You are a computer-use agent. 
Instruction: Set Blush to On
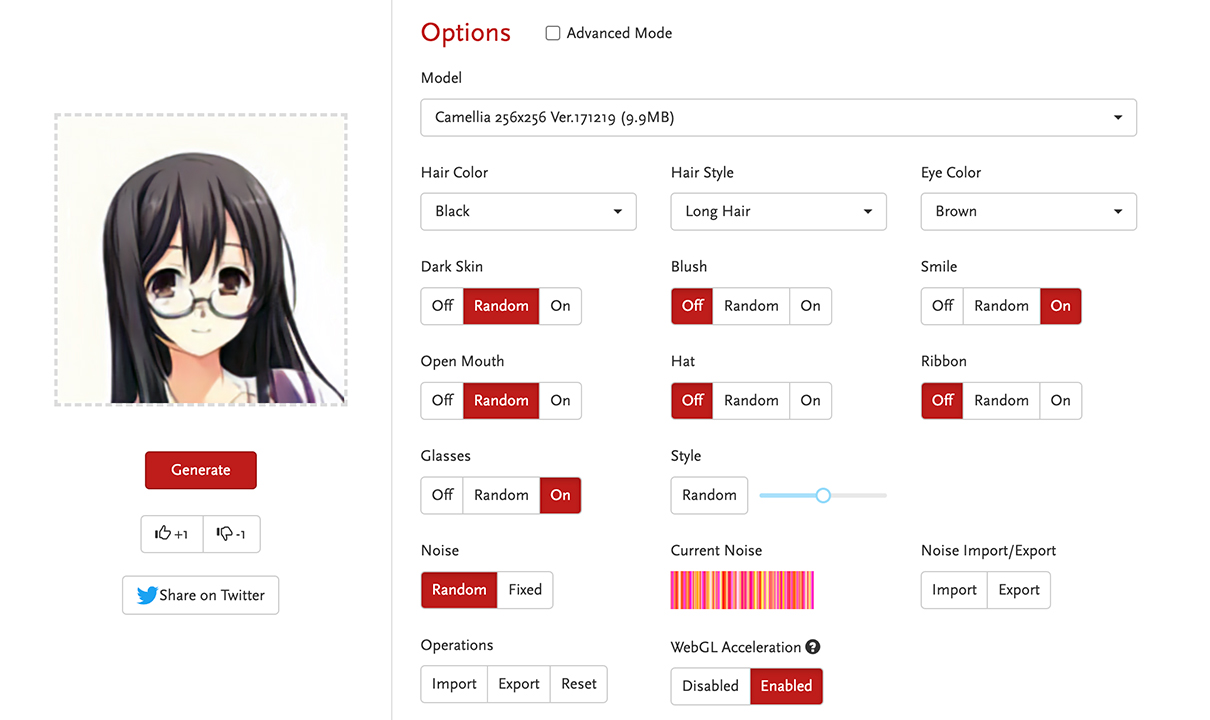[x=810, y=306]
